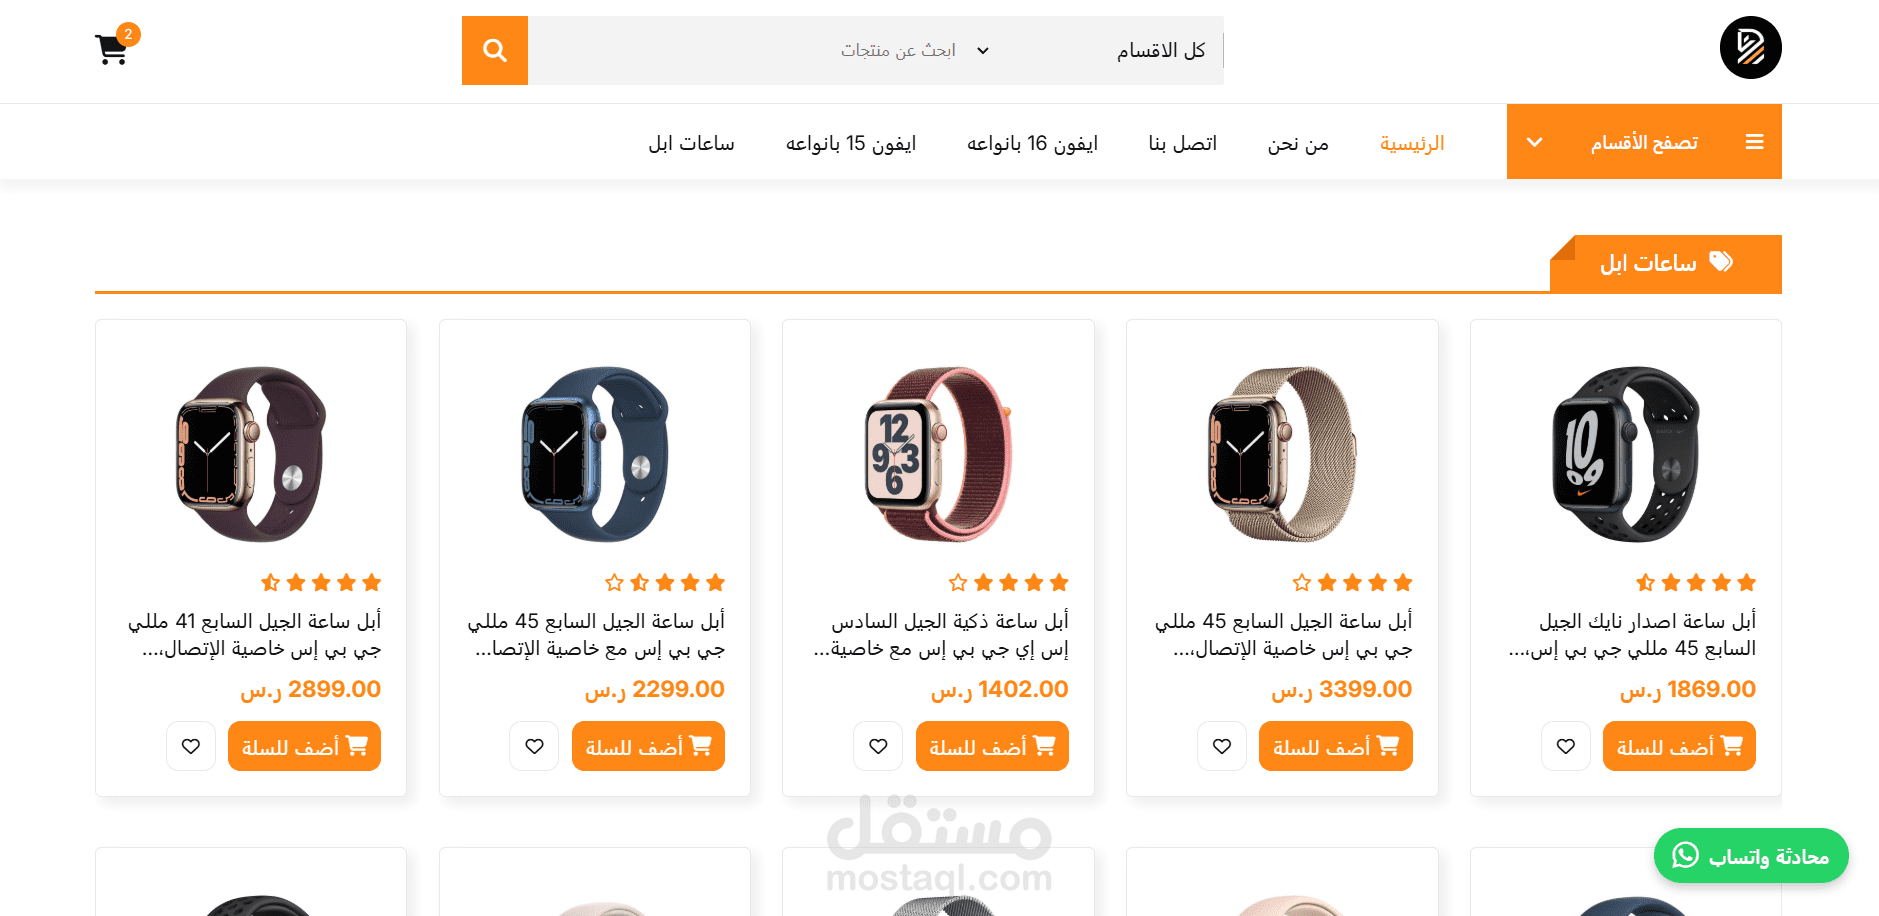Toggle wishlist heart for the 1402.00 watch
This screenshot has height=916, width=1879.
click(x=878, y=746)
